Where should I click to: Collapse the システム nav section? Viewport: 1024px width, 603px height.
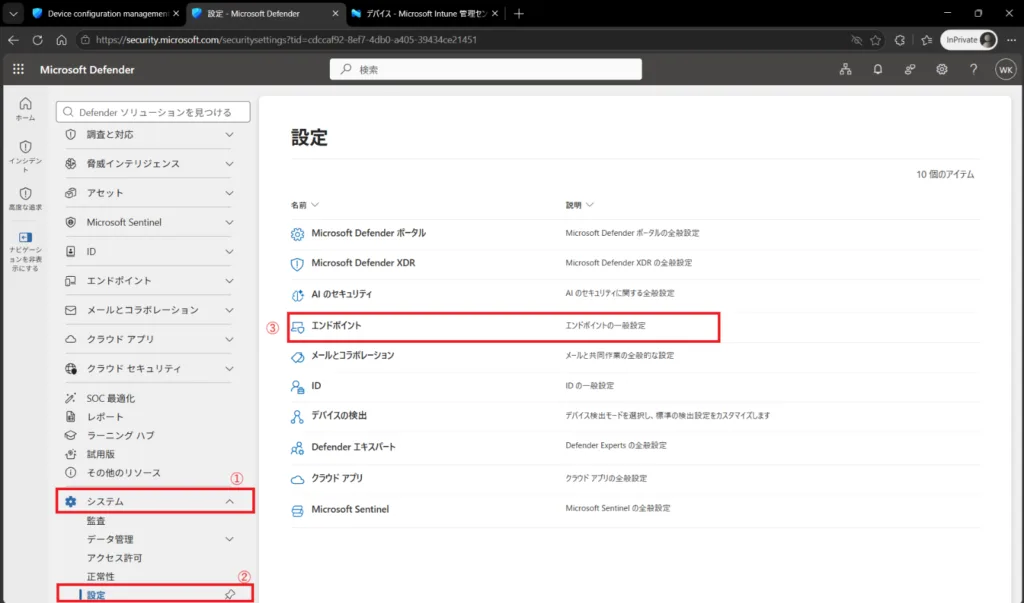(229, 502)
